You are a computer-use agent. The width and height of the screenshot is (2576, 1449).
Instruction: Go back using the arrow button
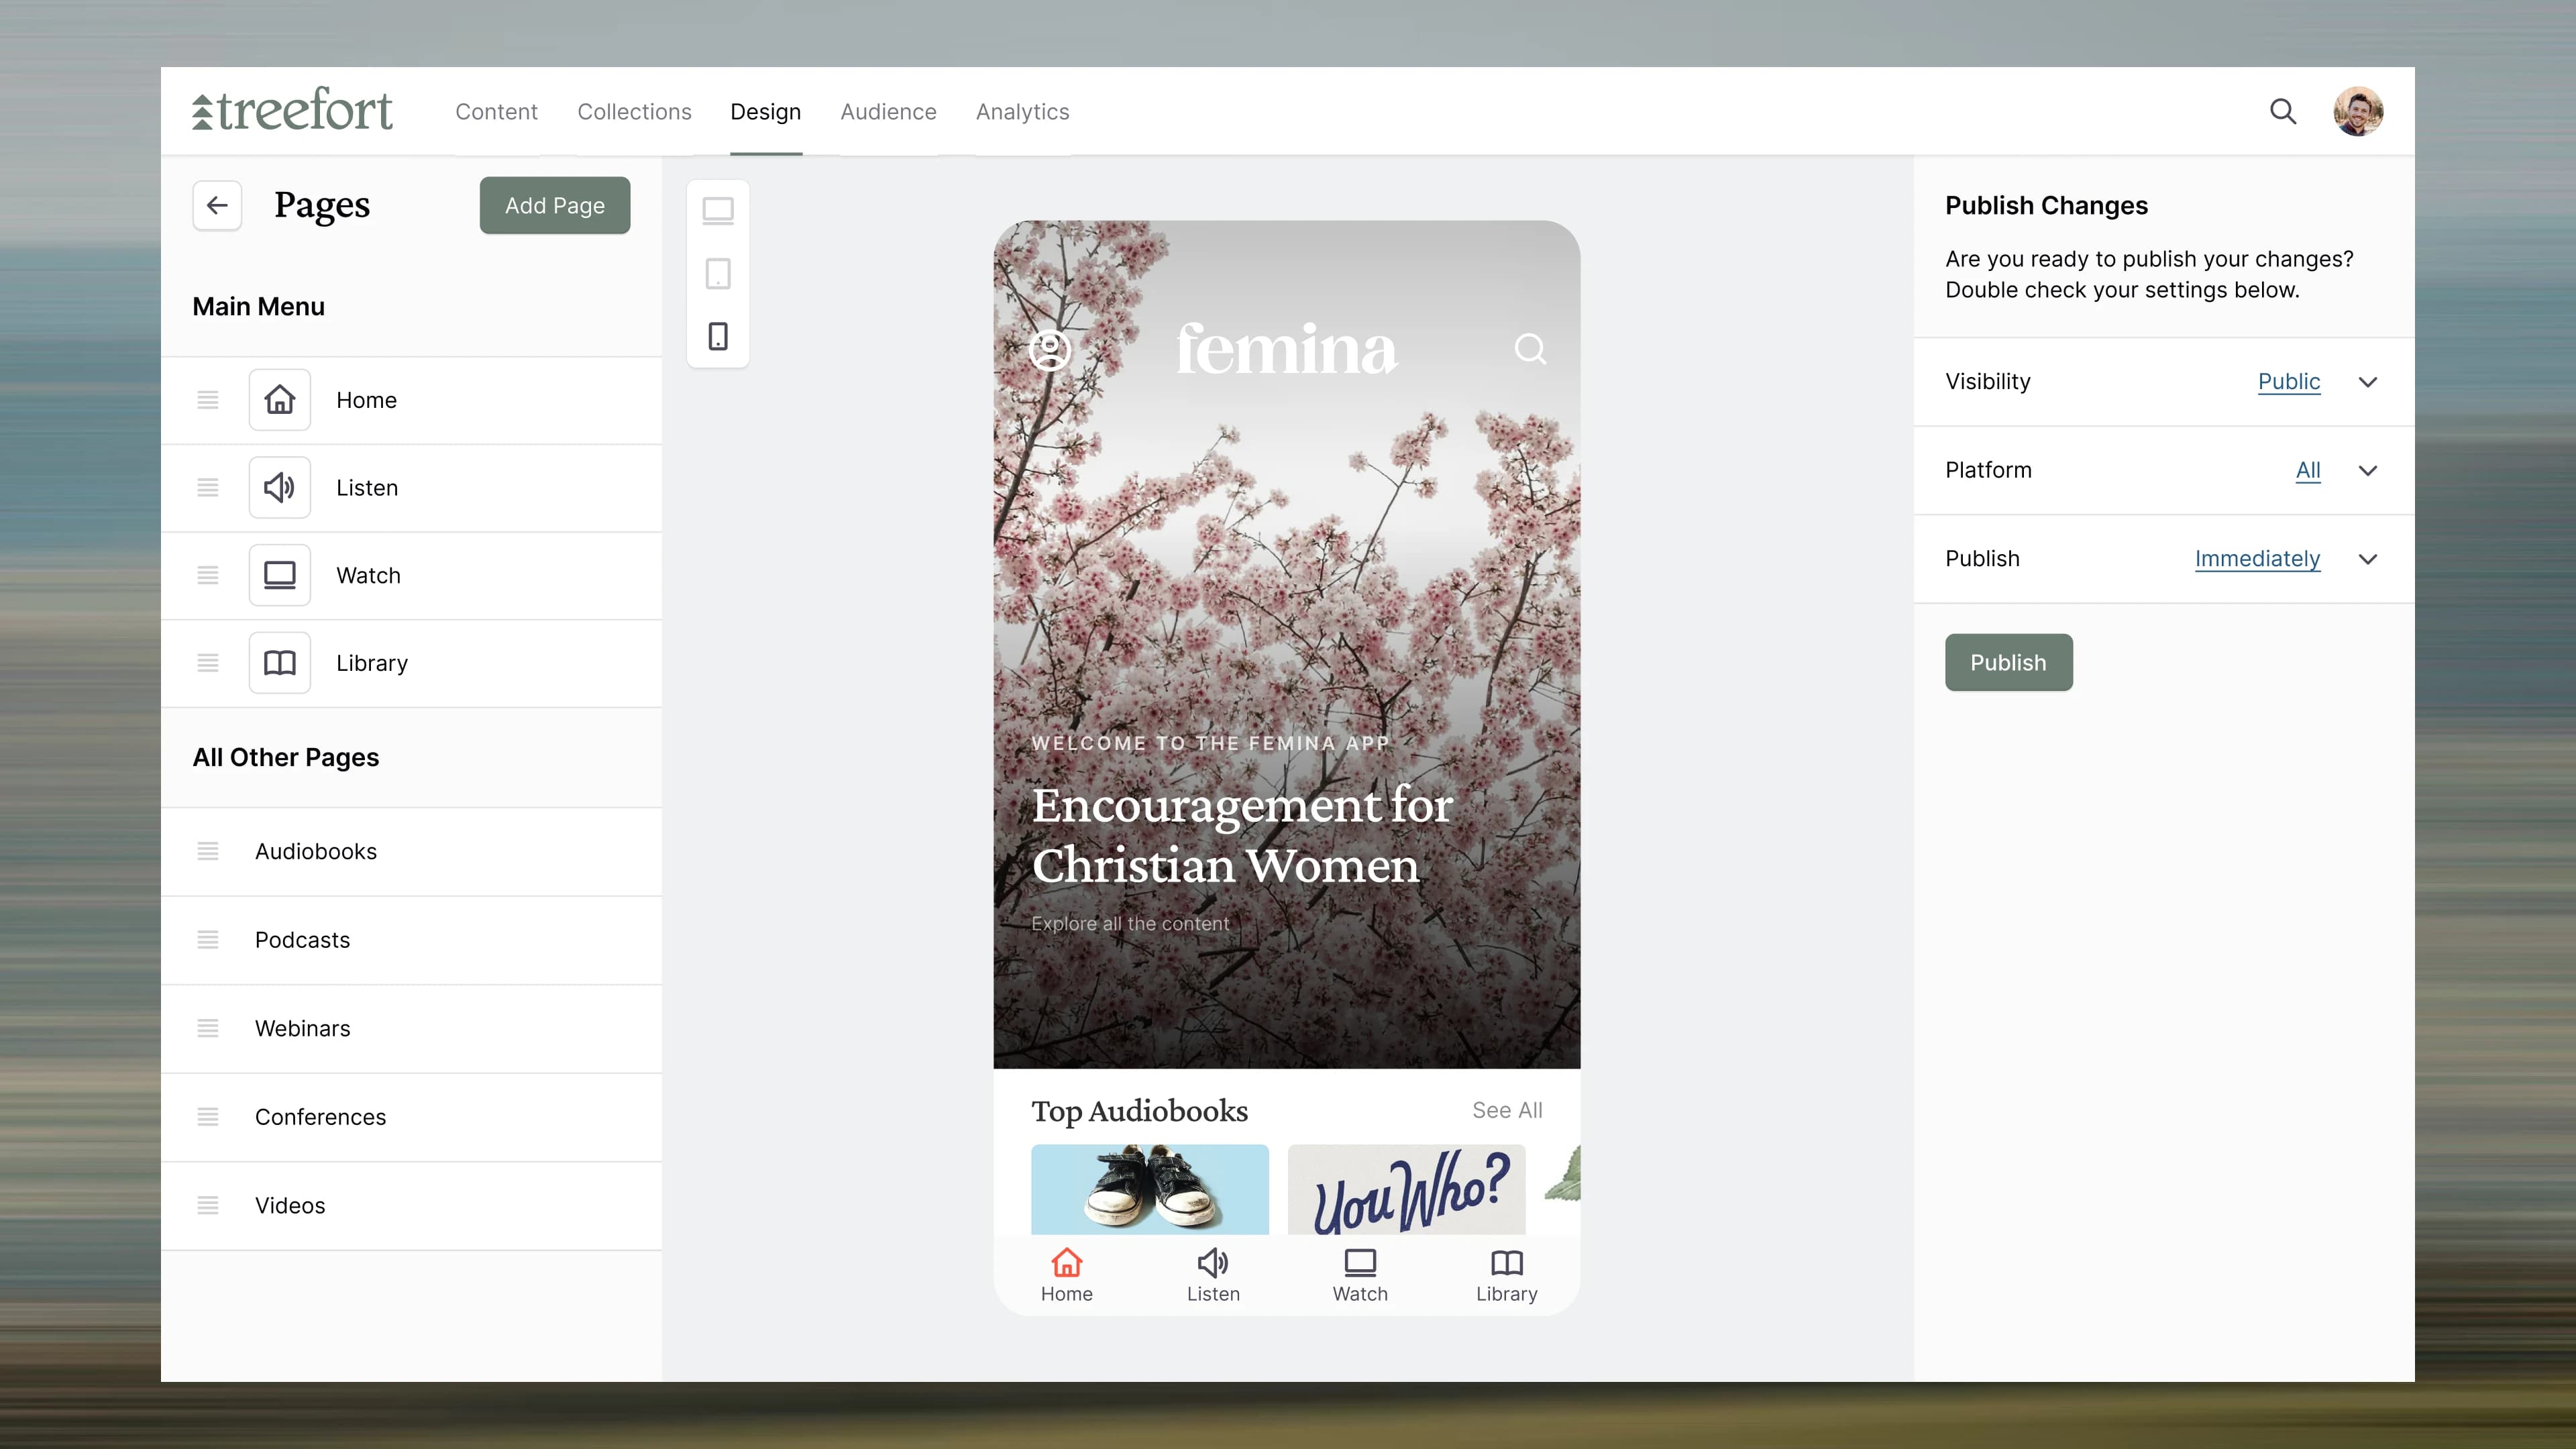[217, 205]
